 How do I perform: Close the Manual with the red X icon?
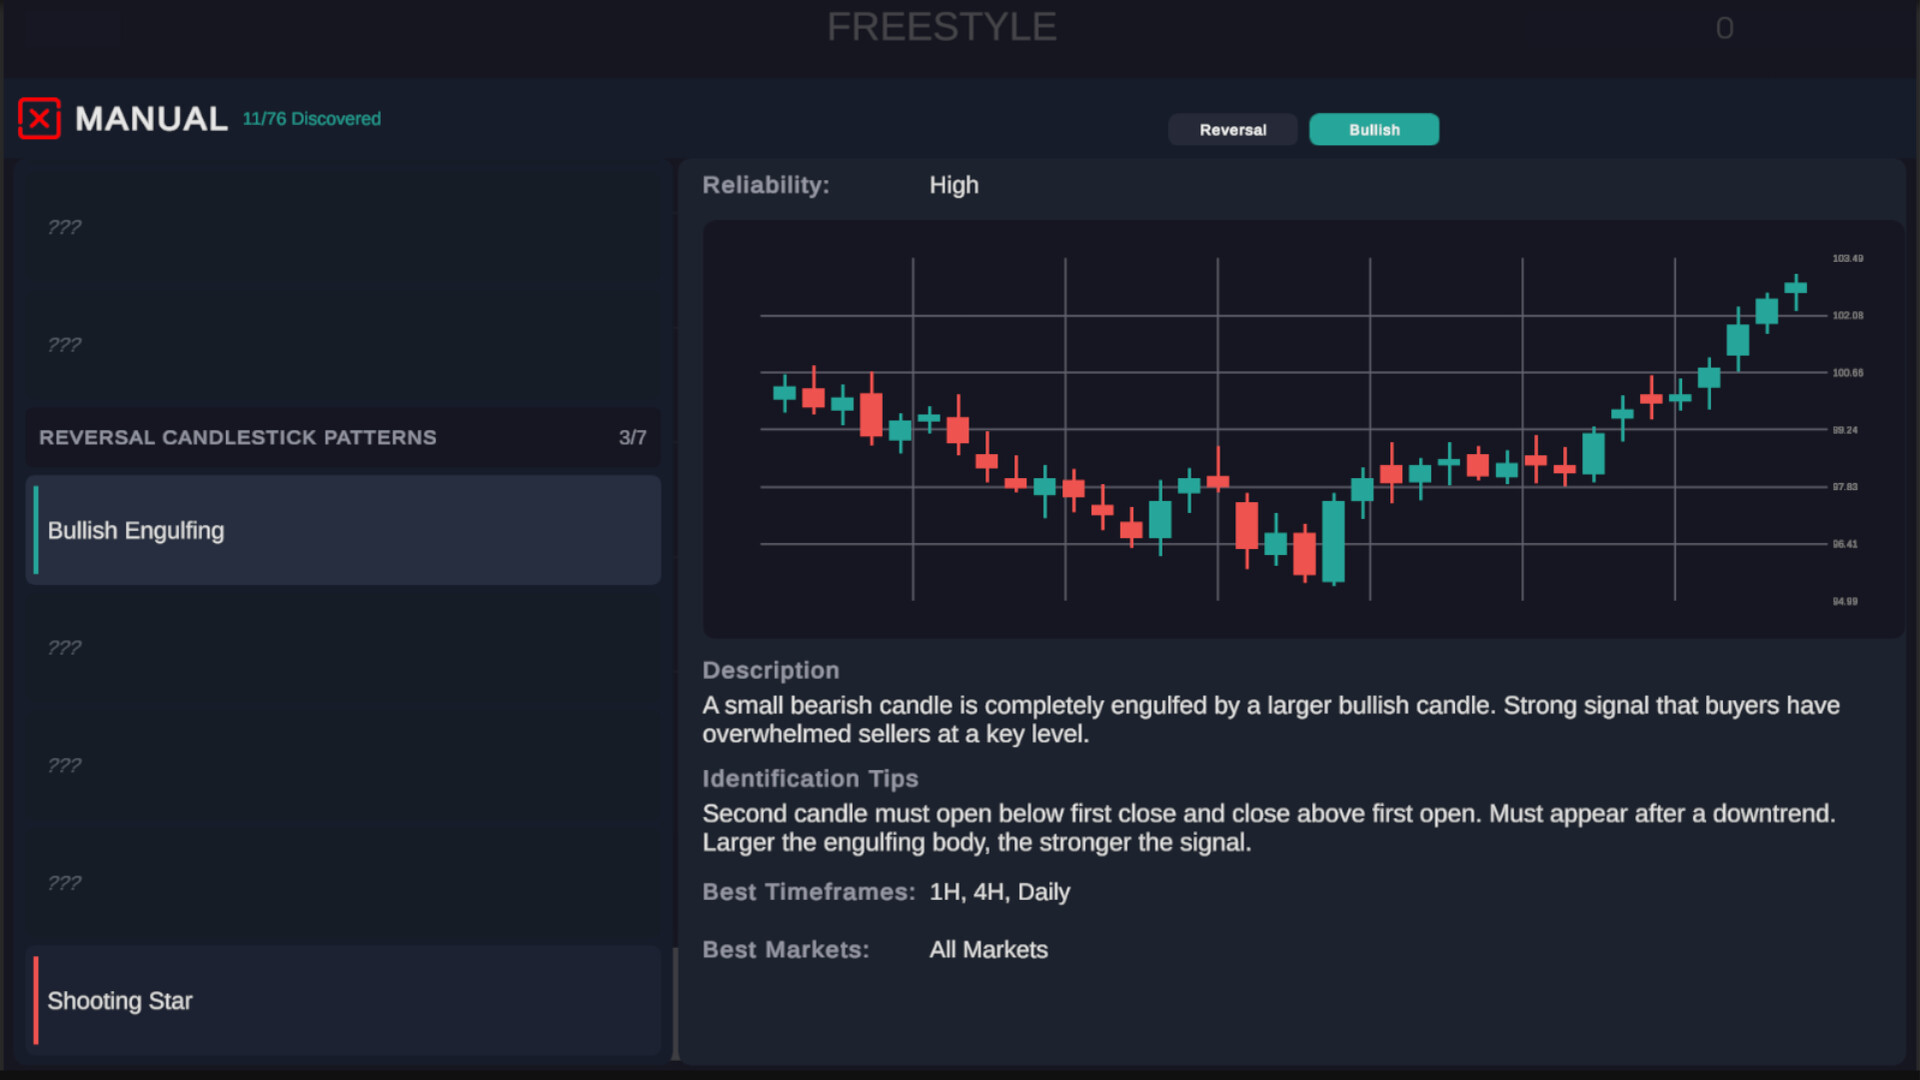click(x=39, y=119)
